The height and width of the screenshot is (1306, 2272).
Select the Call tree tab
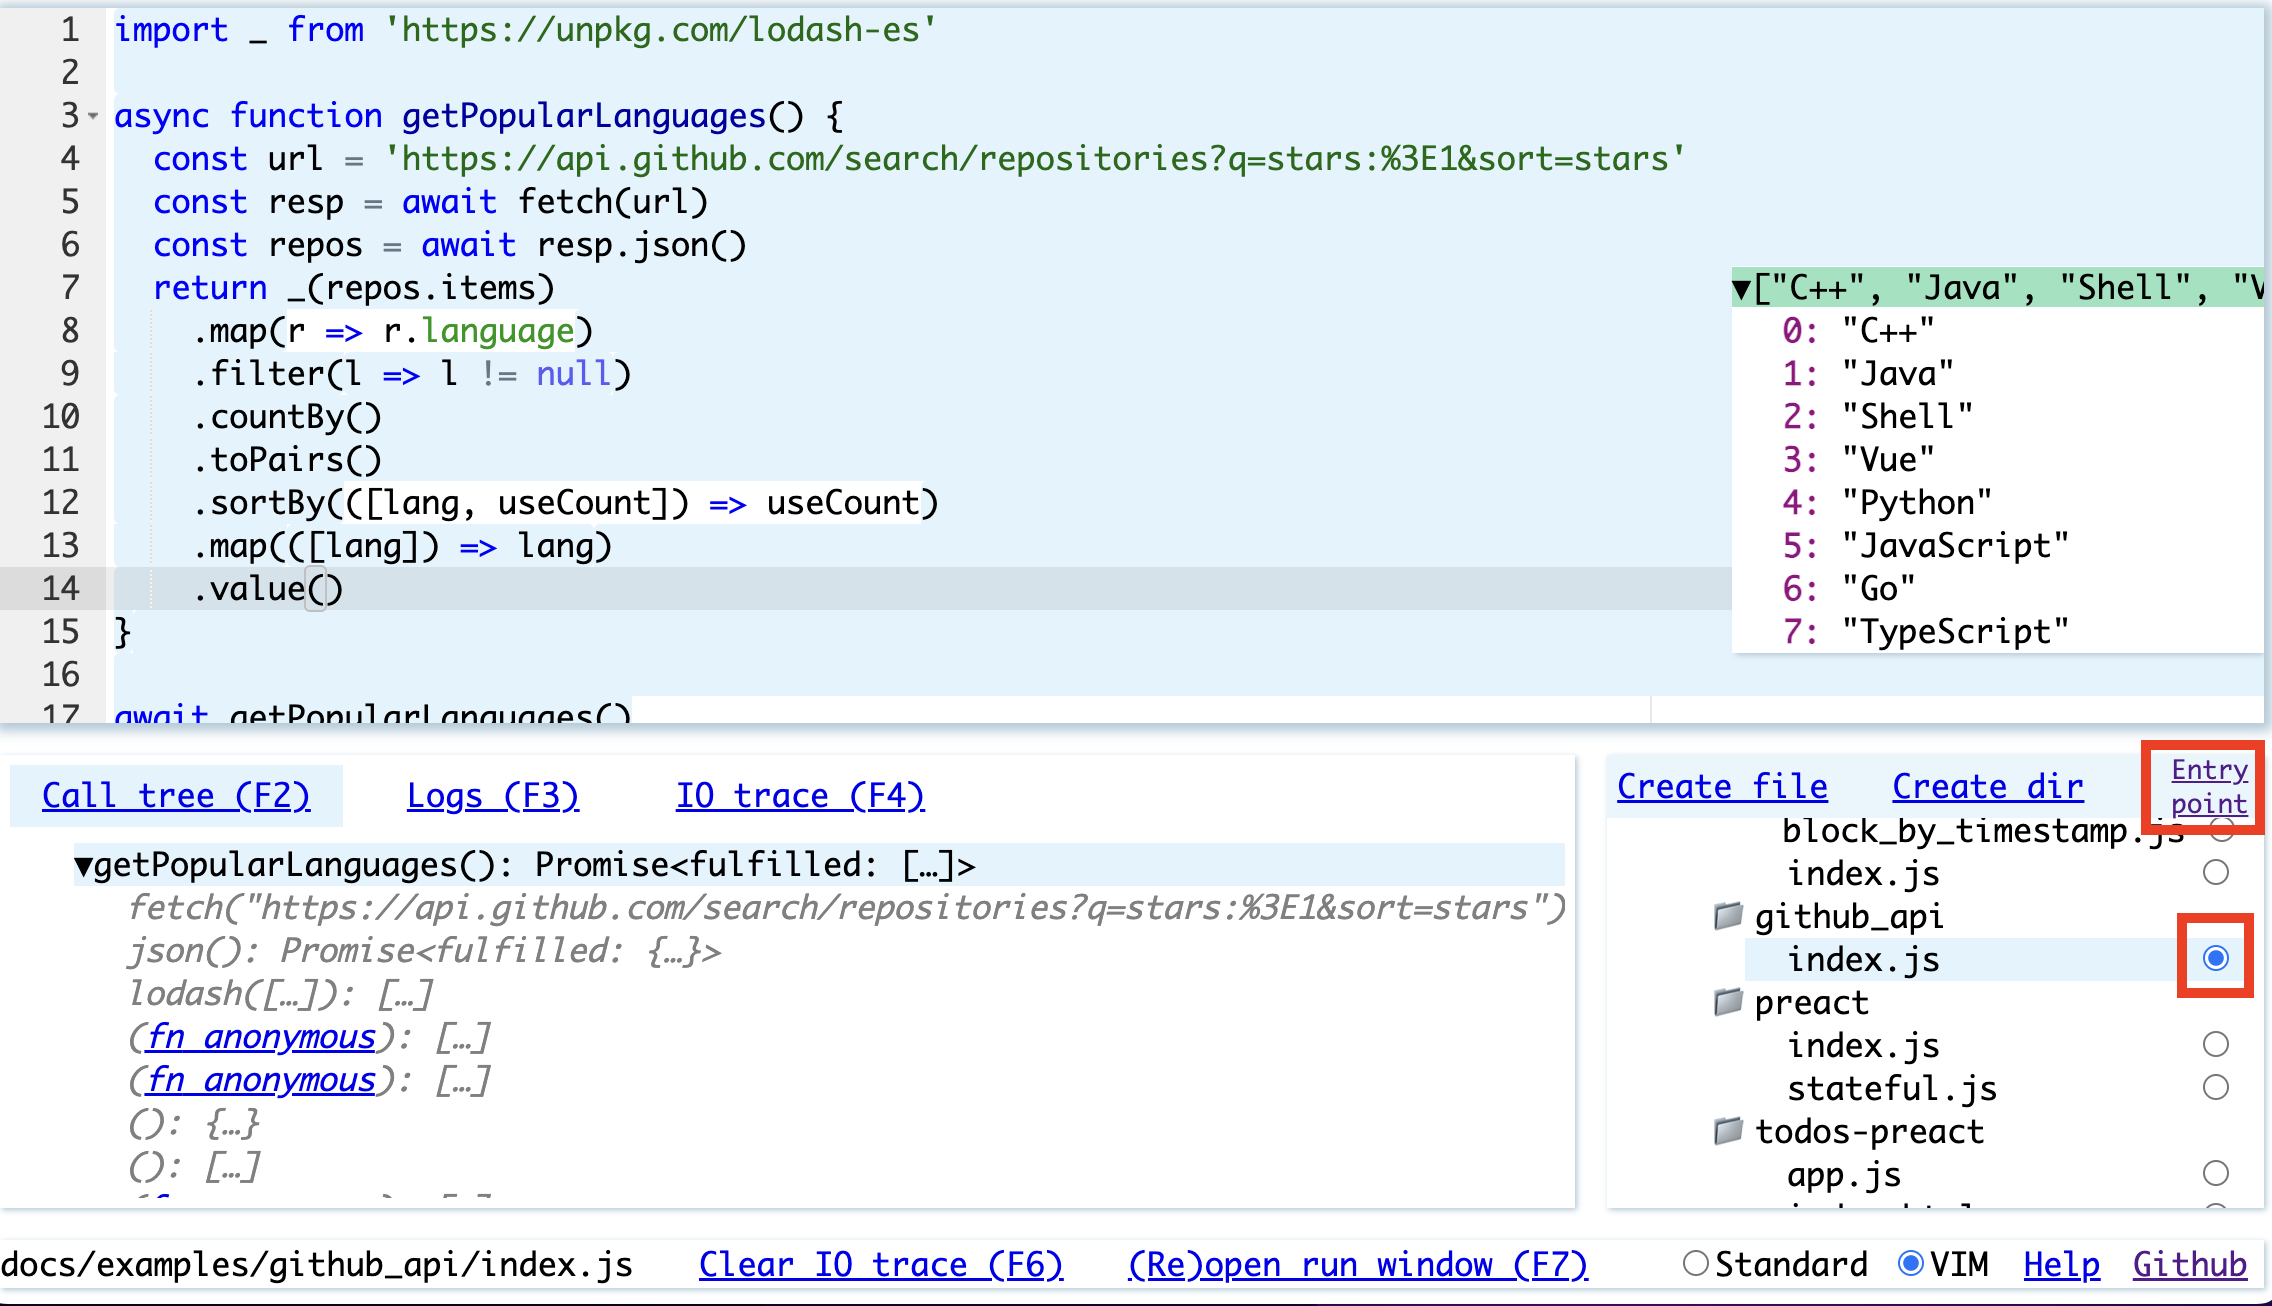pos(176,795)
